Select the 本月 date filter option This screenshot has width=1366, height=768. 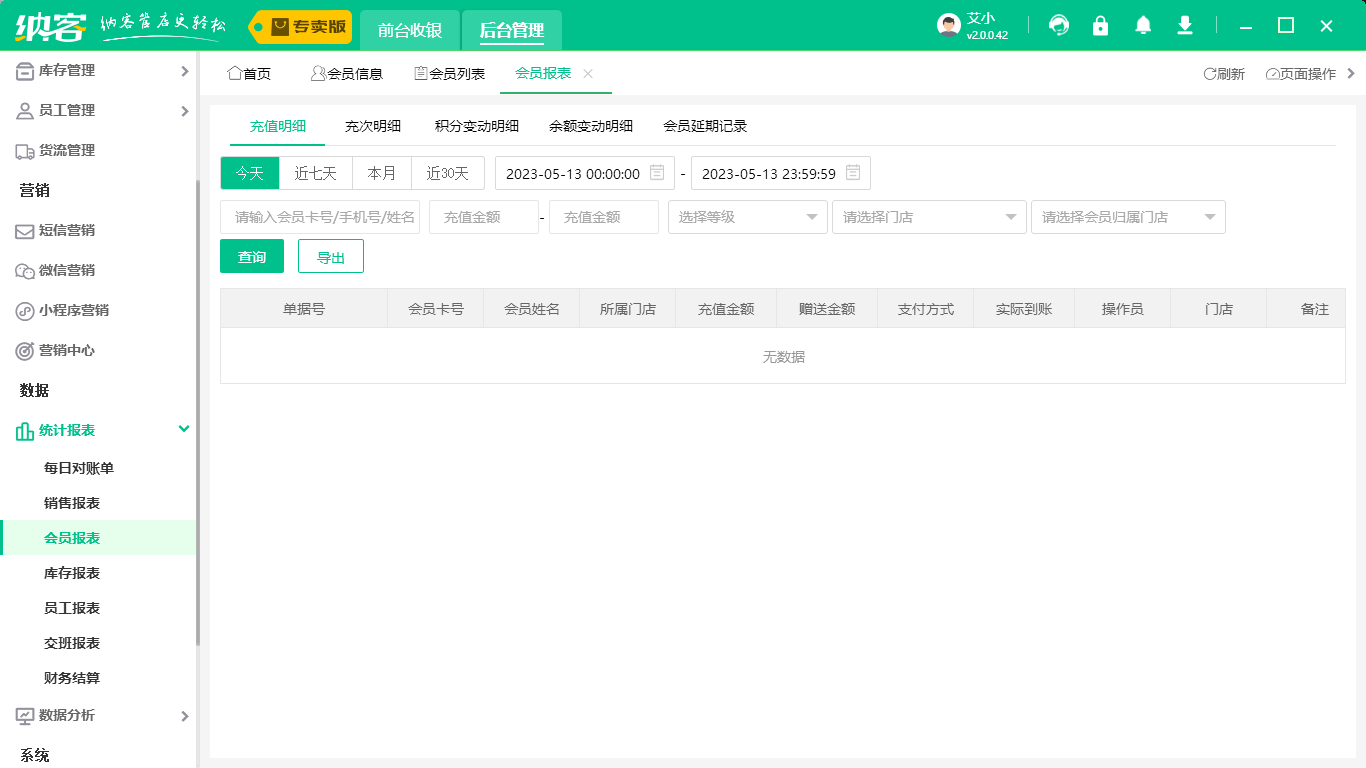[381, 172]
